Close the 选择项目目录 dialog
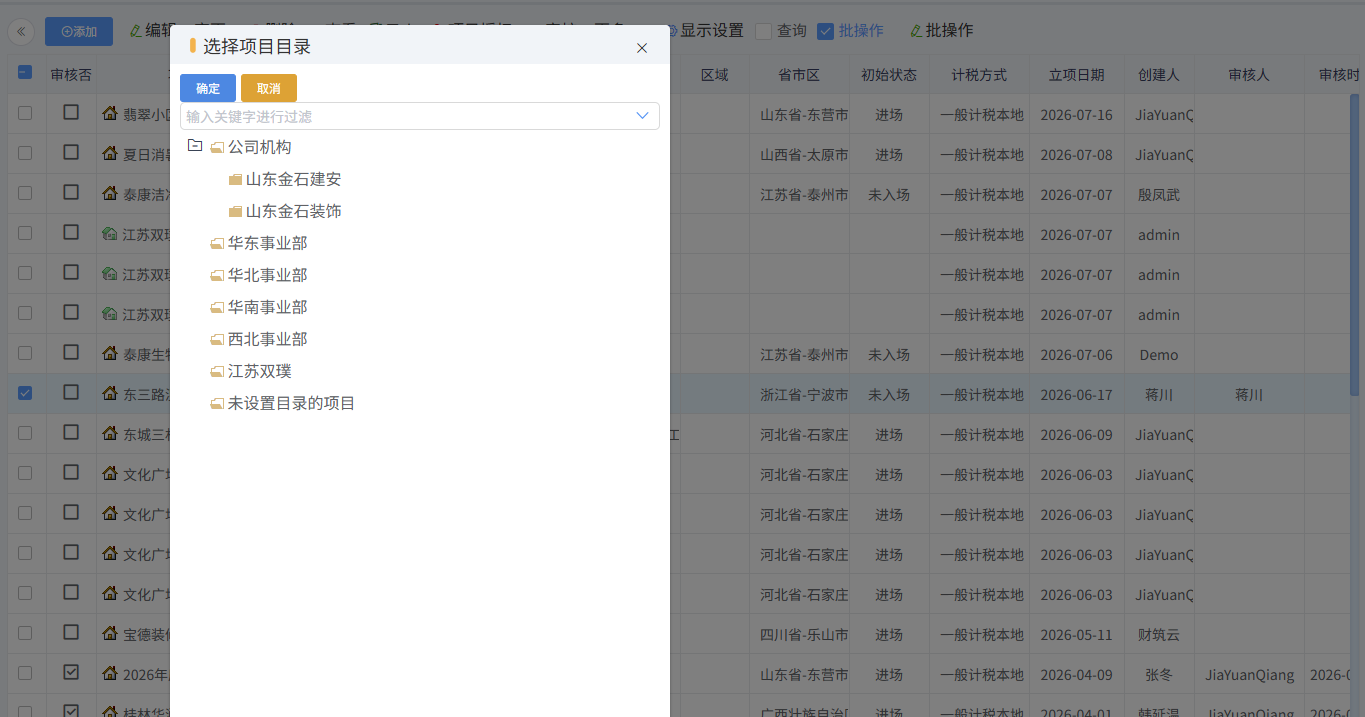 click(x=642, y=47)
